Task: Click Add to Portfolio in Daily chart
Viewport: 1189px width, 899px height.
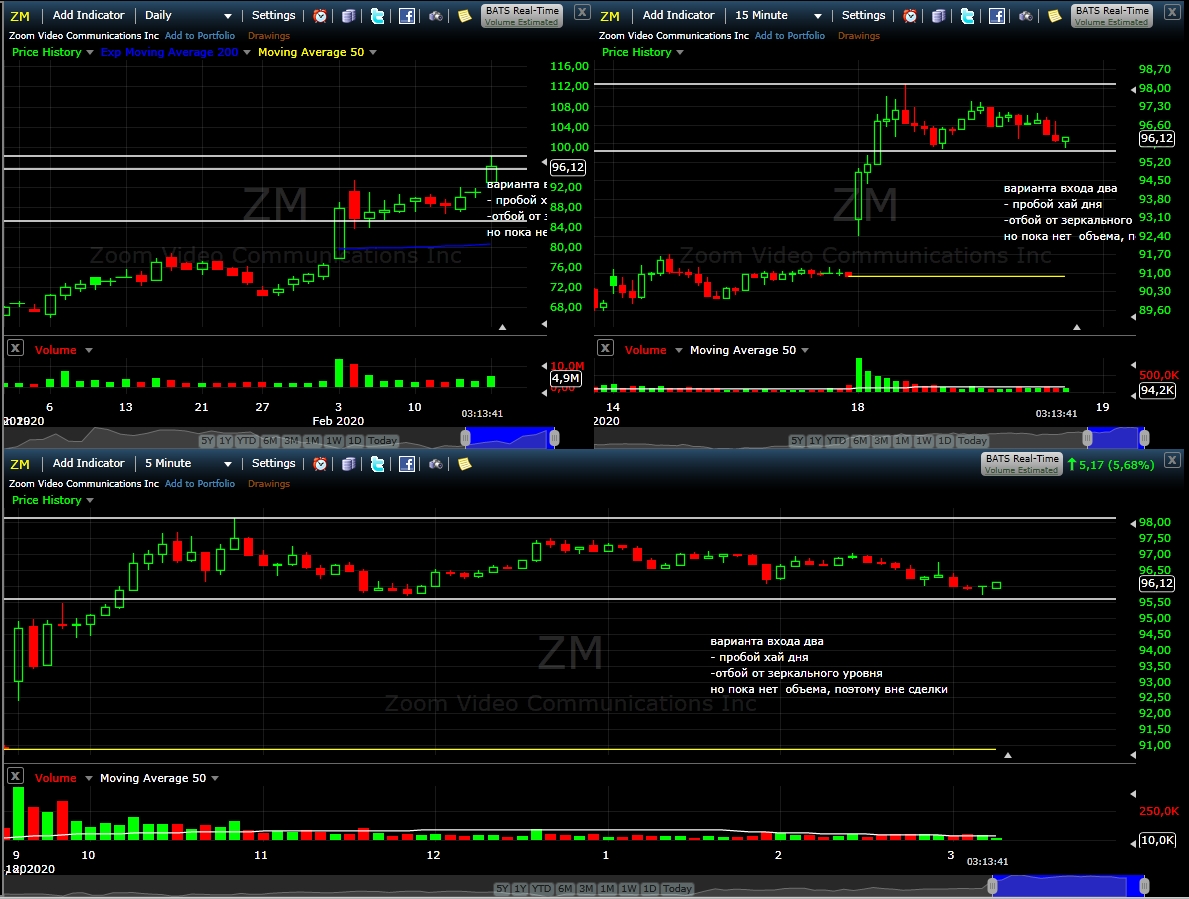Action: (199, 36)
